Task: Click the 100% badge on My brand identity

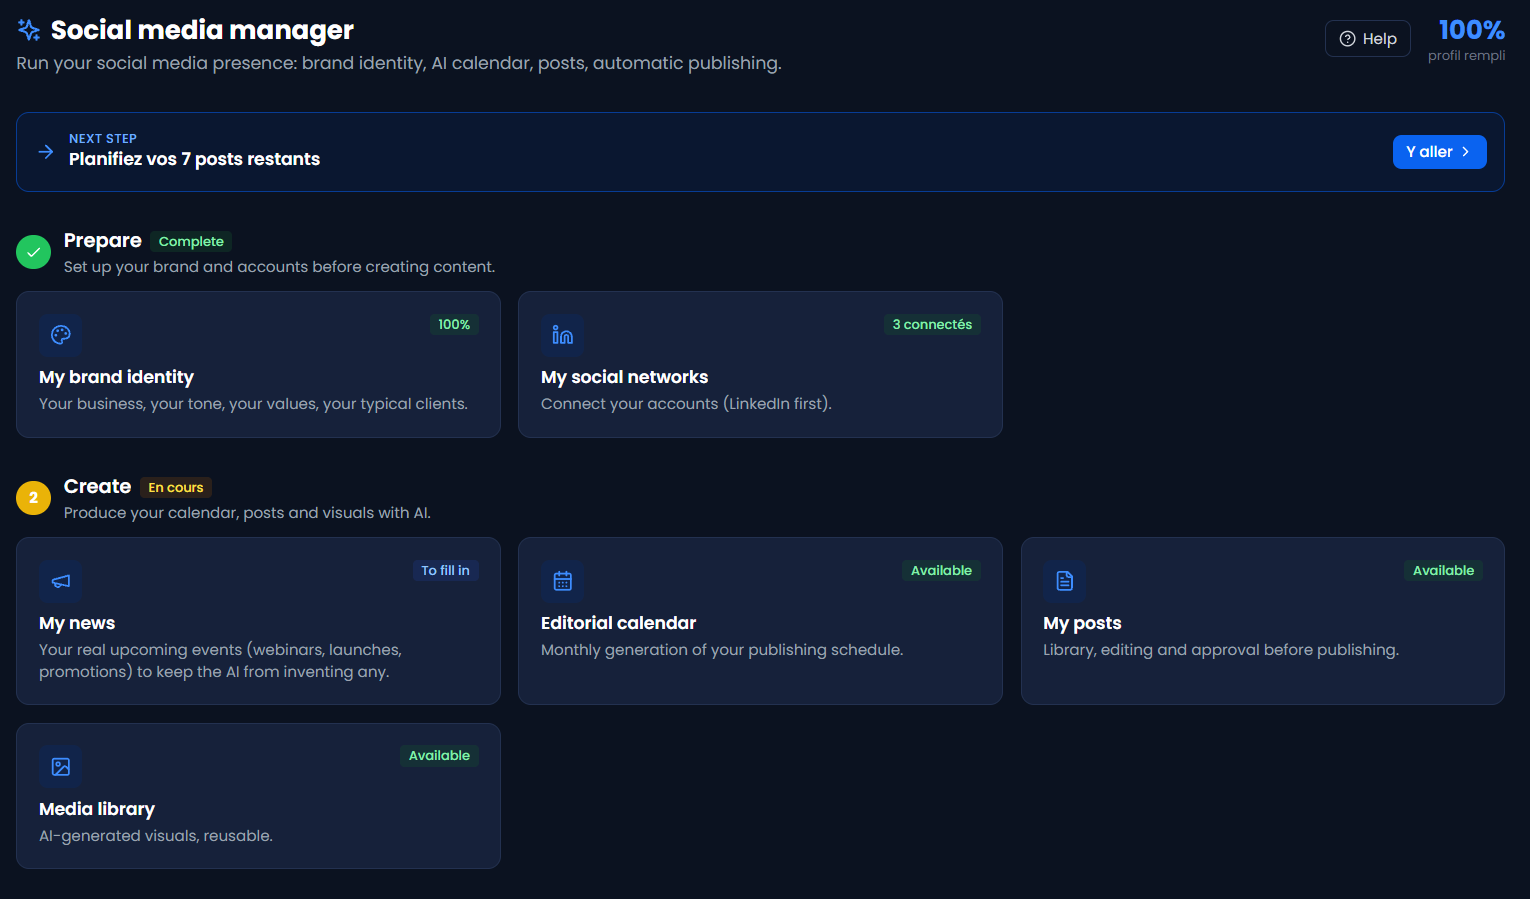Action: [x=454, y=325]
